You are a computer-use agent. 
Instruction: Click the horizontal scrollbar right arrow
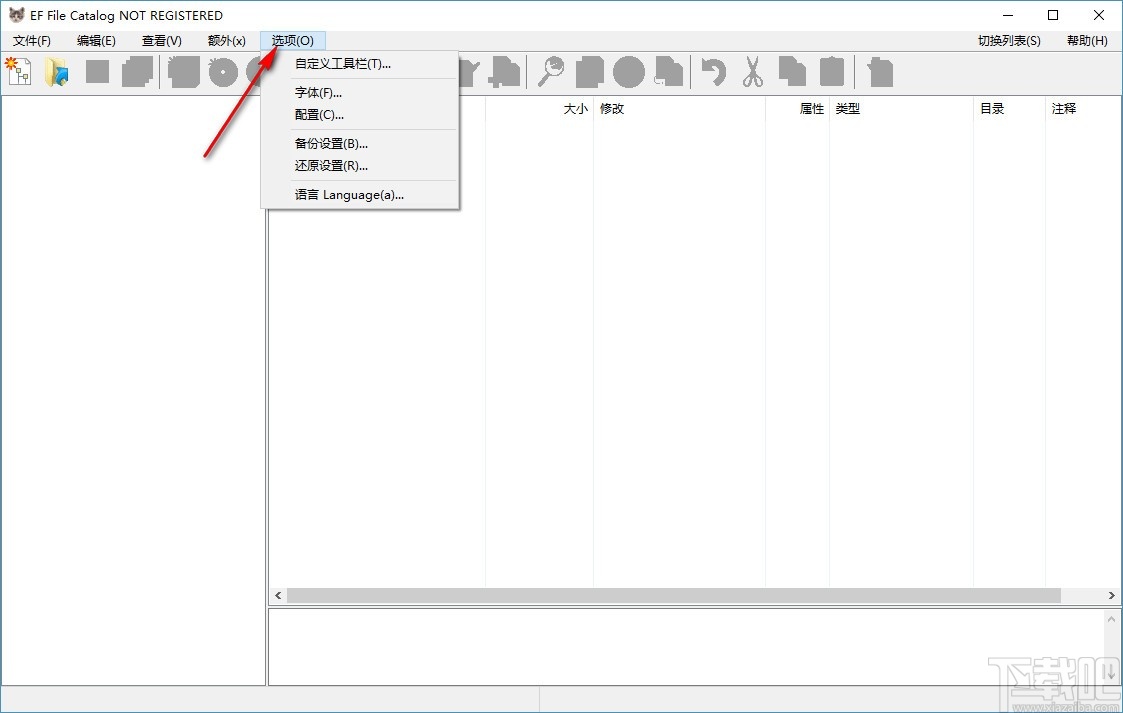(x=1110, y=595)
